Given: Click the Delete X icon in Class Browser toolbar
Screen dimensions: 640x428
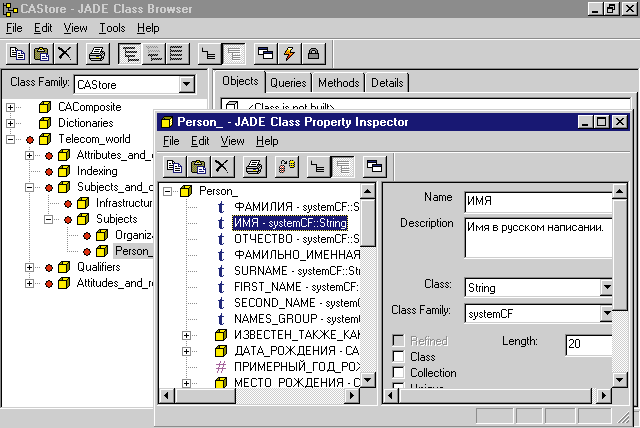Looking at the screenshot, I should pyautogui.click(x=65, y=54).
